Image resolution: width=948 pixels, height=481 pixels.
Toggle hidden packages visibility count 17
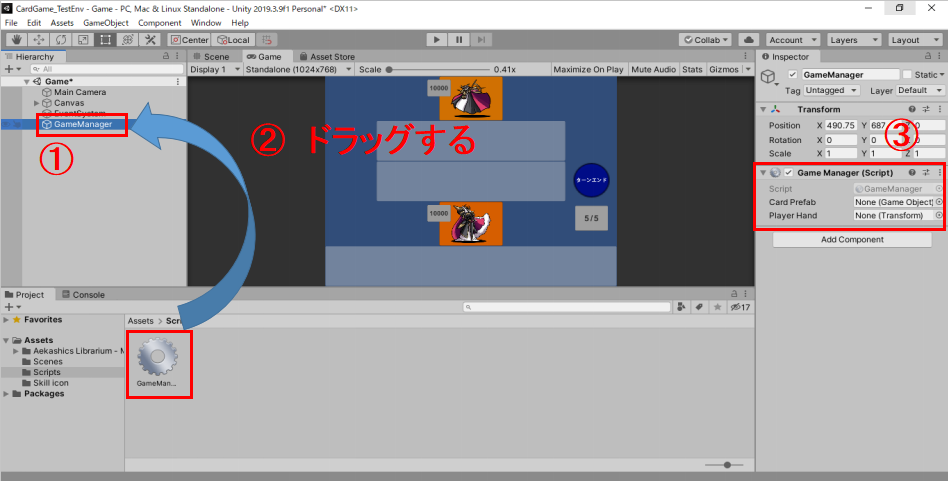pyautogui.click(x=740, y=308)
